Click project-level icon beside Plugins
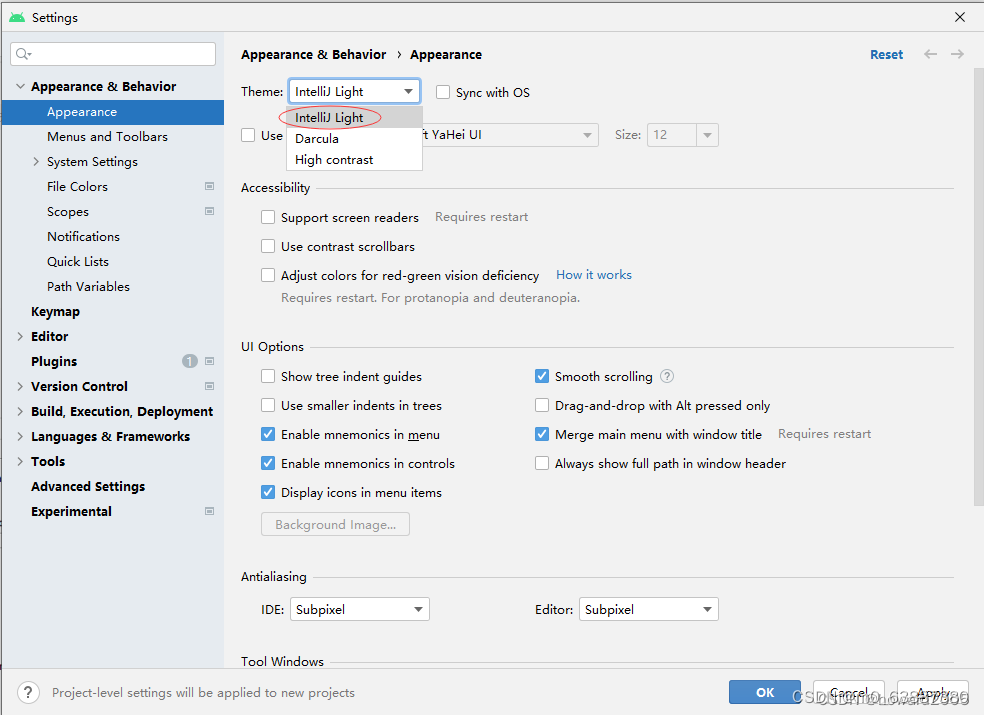 210,361
